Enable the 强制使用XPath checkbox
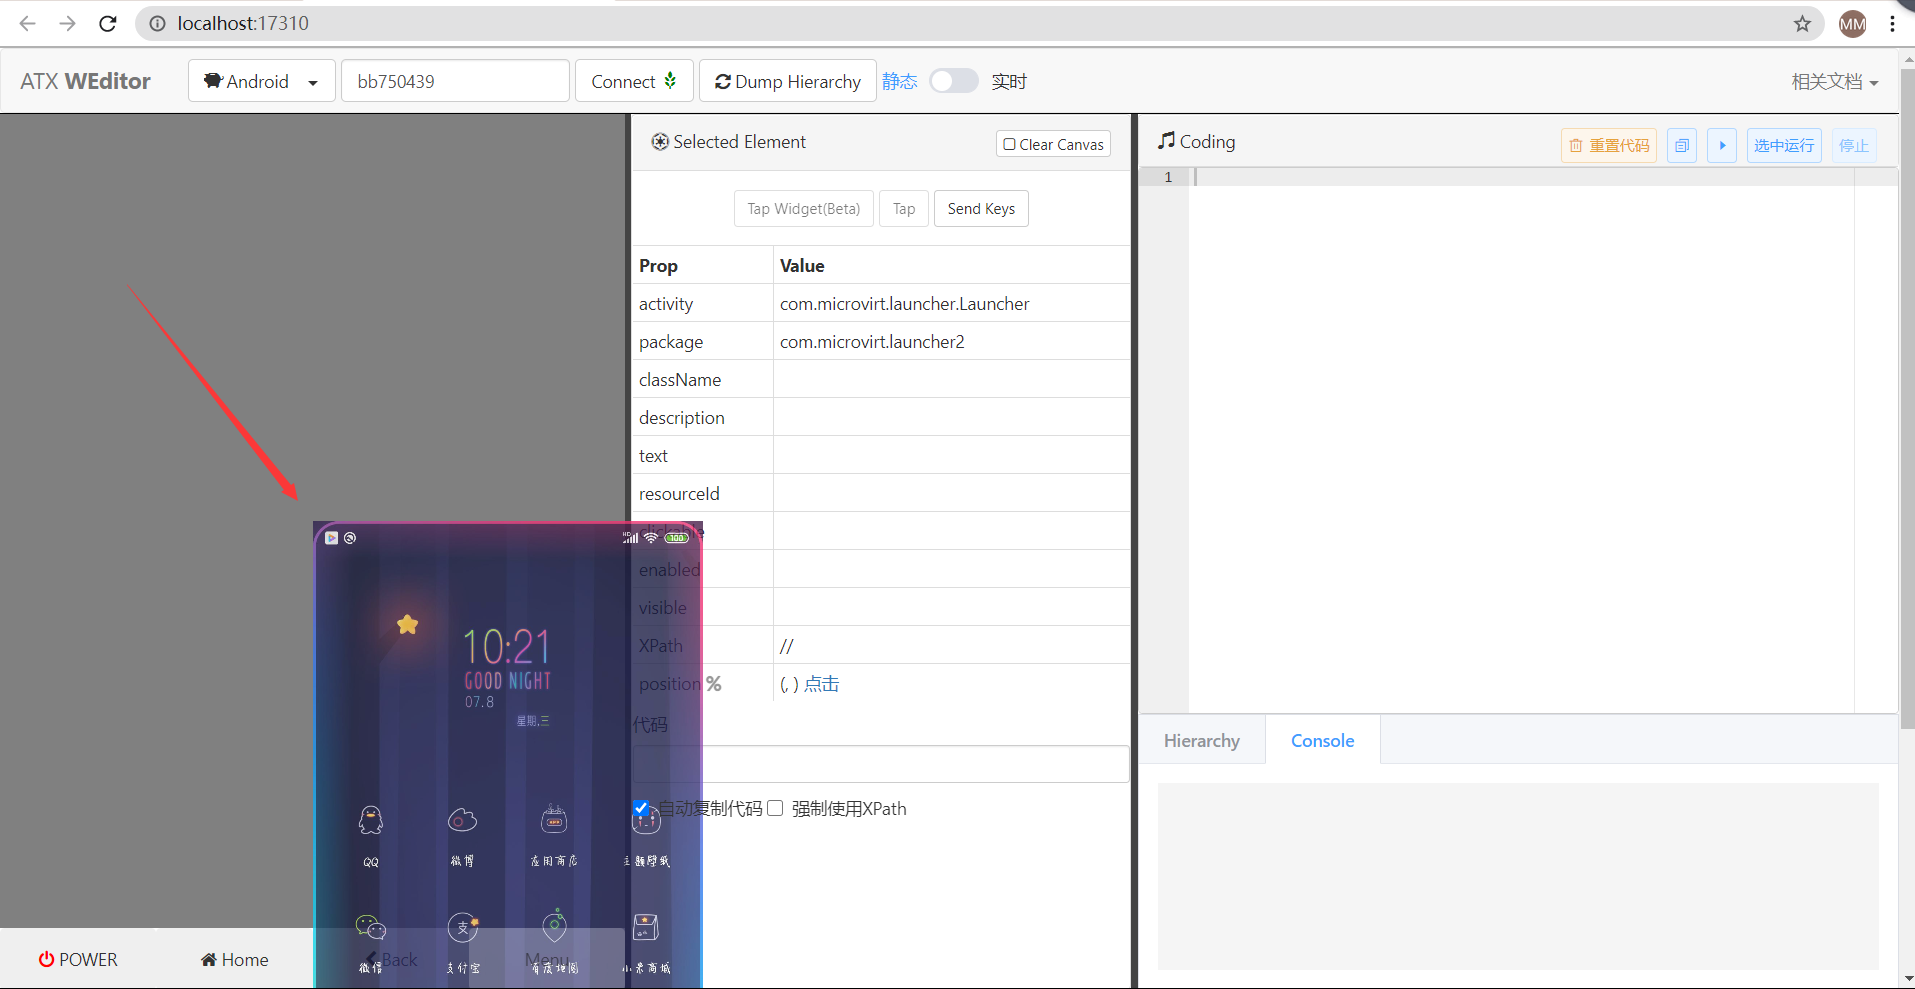The width and height of the screenshot is (1915, 989). click(x=775, y=808)
